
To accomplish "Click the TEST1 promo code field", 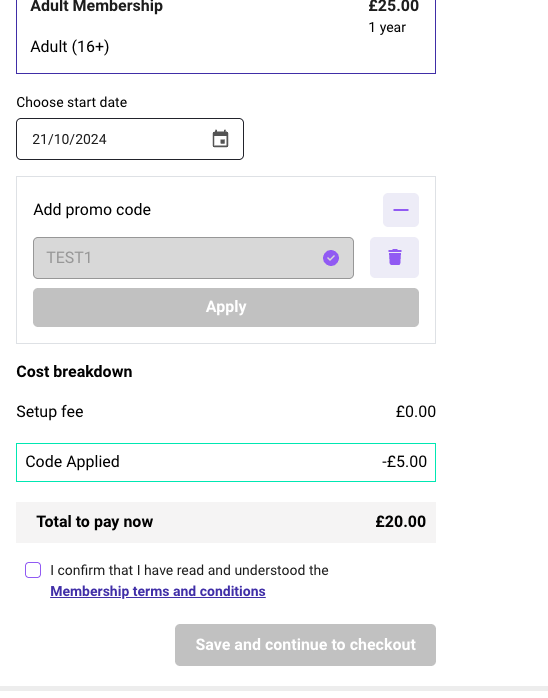I will (x=193, y=258).
